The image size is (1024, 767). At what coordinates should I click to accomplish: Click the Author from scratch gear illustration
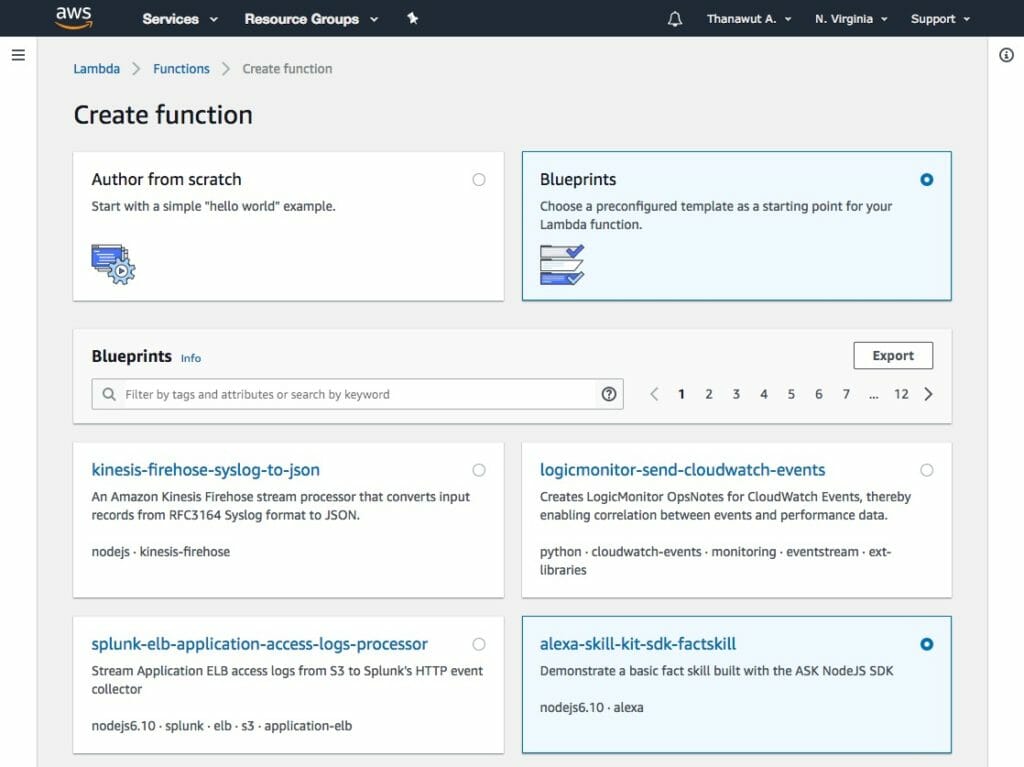tap(113, 264)
